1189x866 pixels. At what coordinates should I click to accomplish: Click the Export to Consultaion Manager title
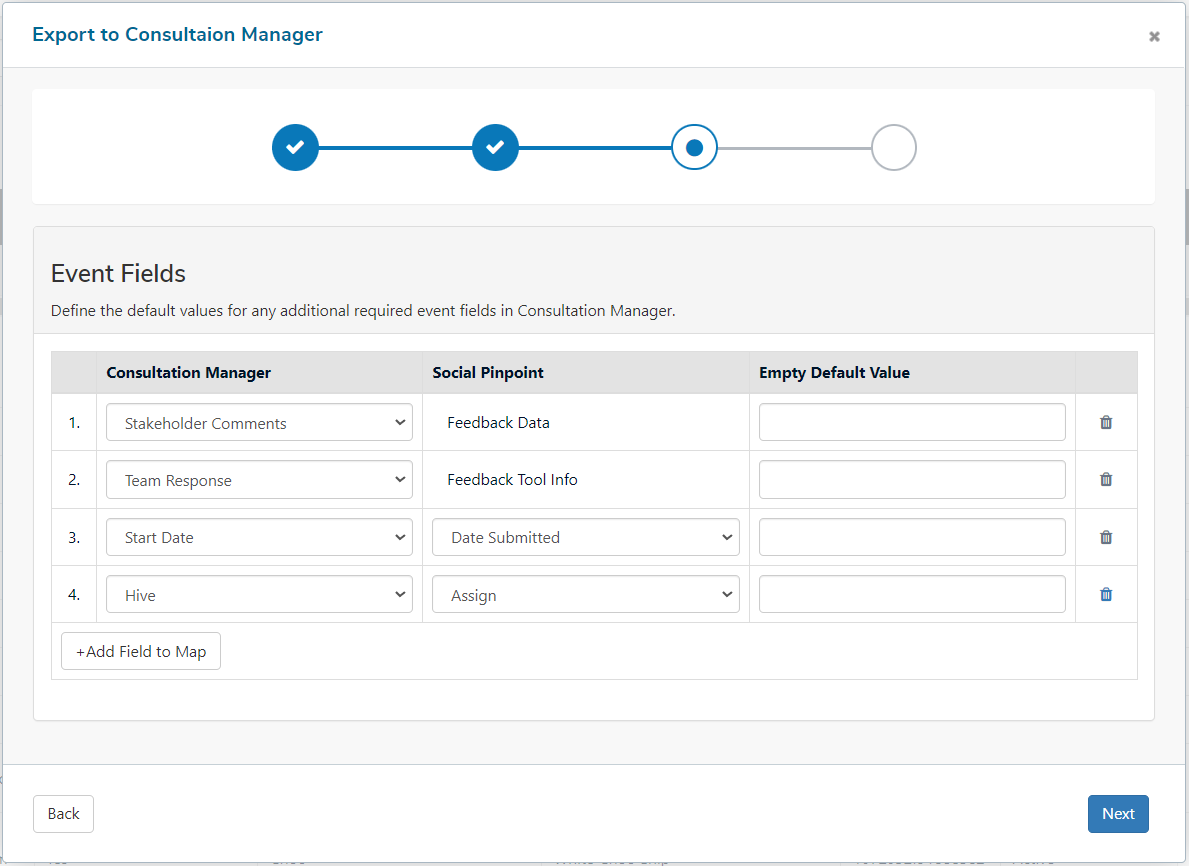(x=177, y=34)
